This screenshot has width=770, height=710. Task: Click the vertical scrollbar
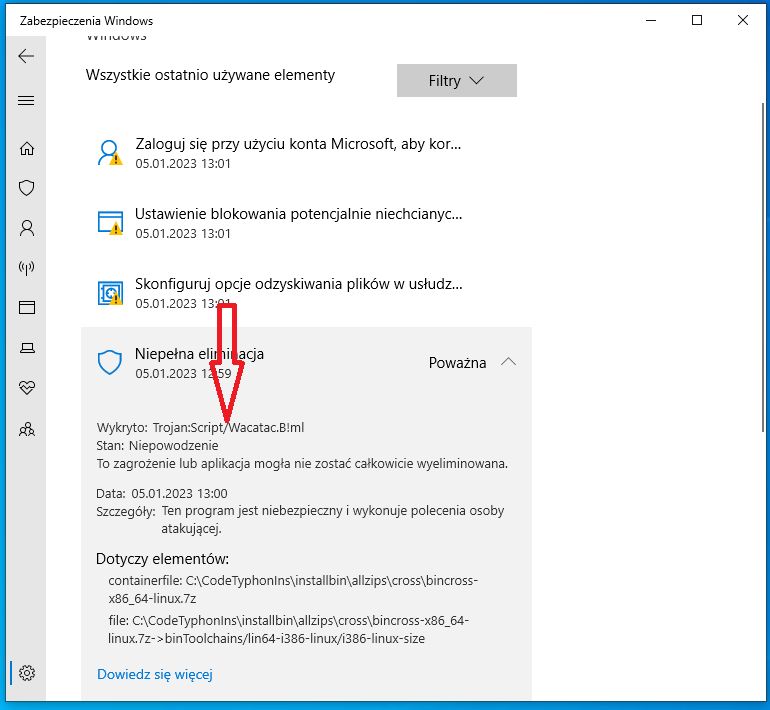pos(764,267)
